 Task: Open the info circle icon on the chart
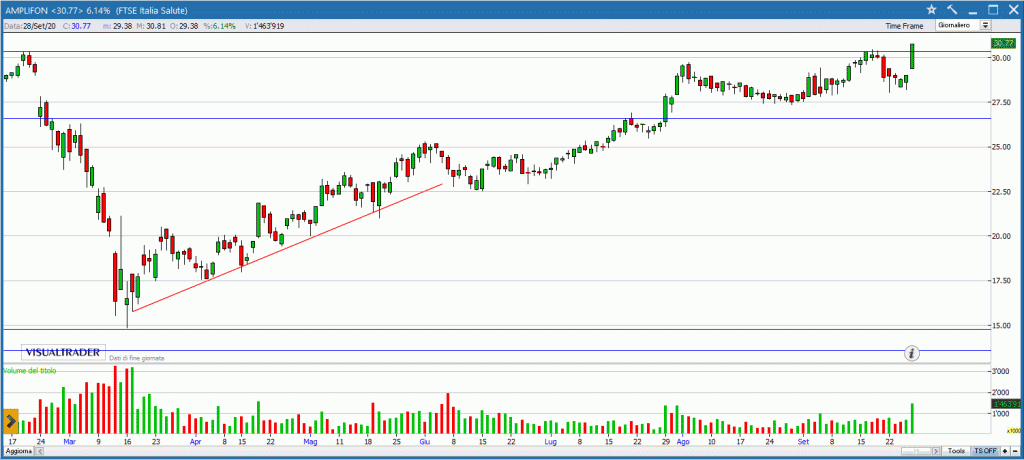[912, 354]
